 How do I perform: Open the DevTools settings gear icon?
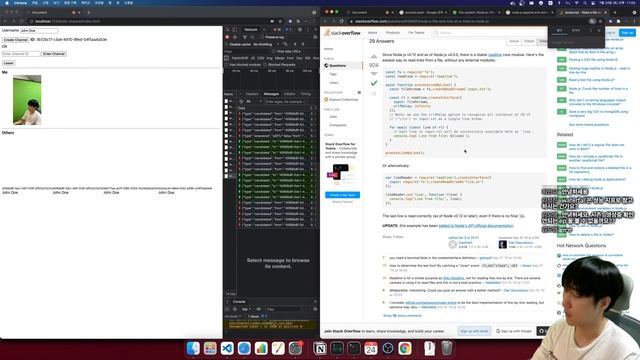click(300, 30)
